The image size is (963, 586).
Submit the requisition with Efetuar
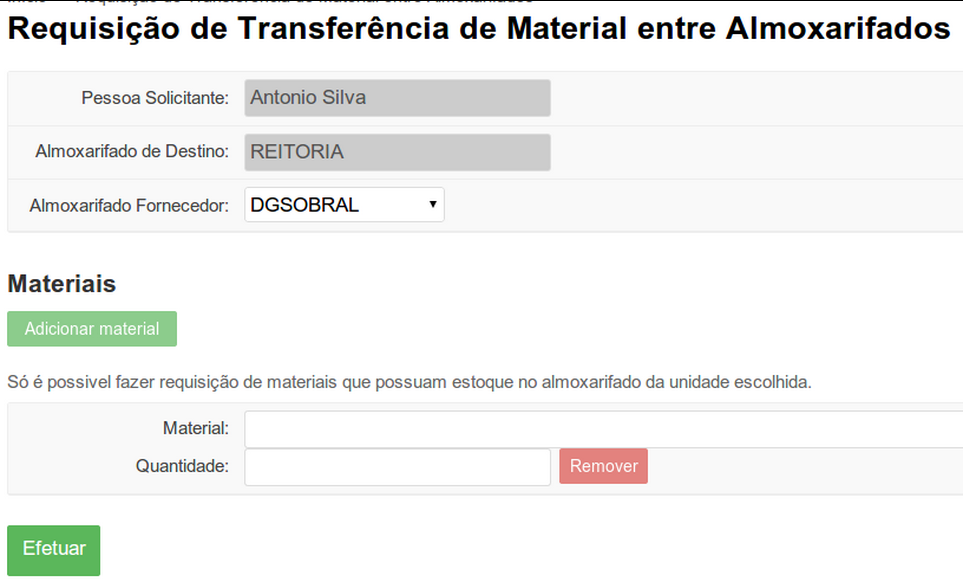tap(53, 550)
